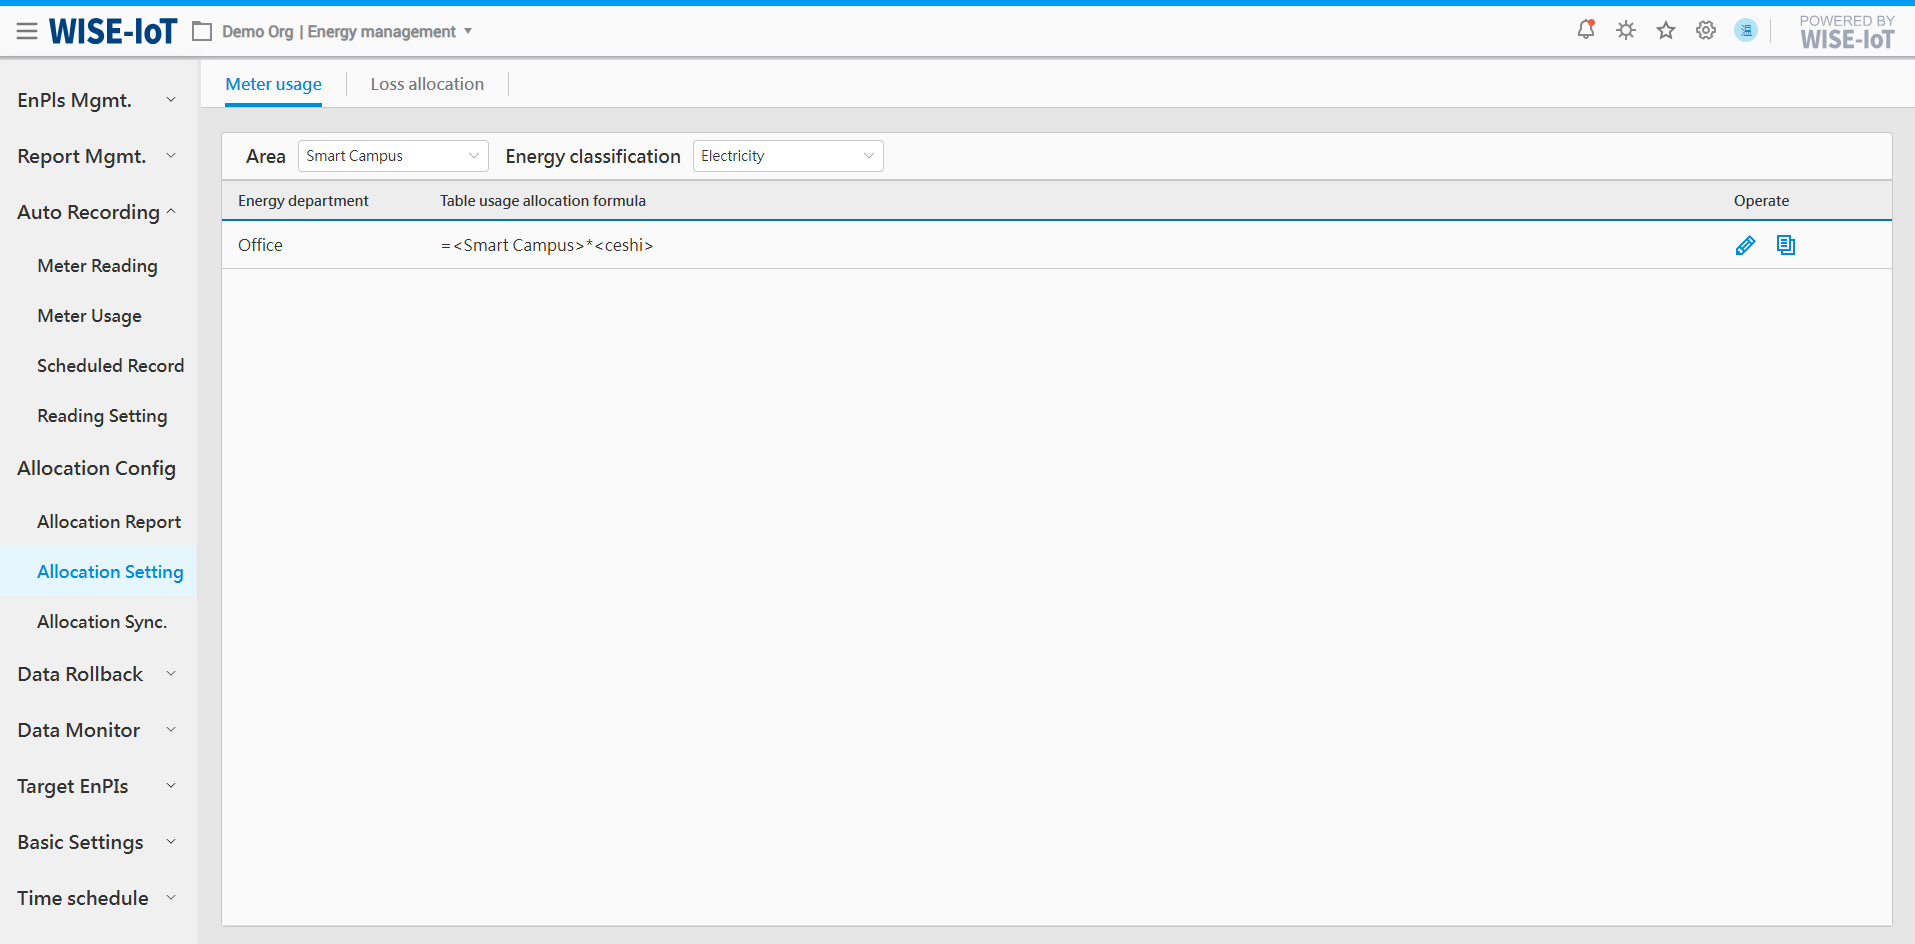
Task: Select the Meter usage tab
Action: [273, 84]
